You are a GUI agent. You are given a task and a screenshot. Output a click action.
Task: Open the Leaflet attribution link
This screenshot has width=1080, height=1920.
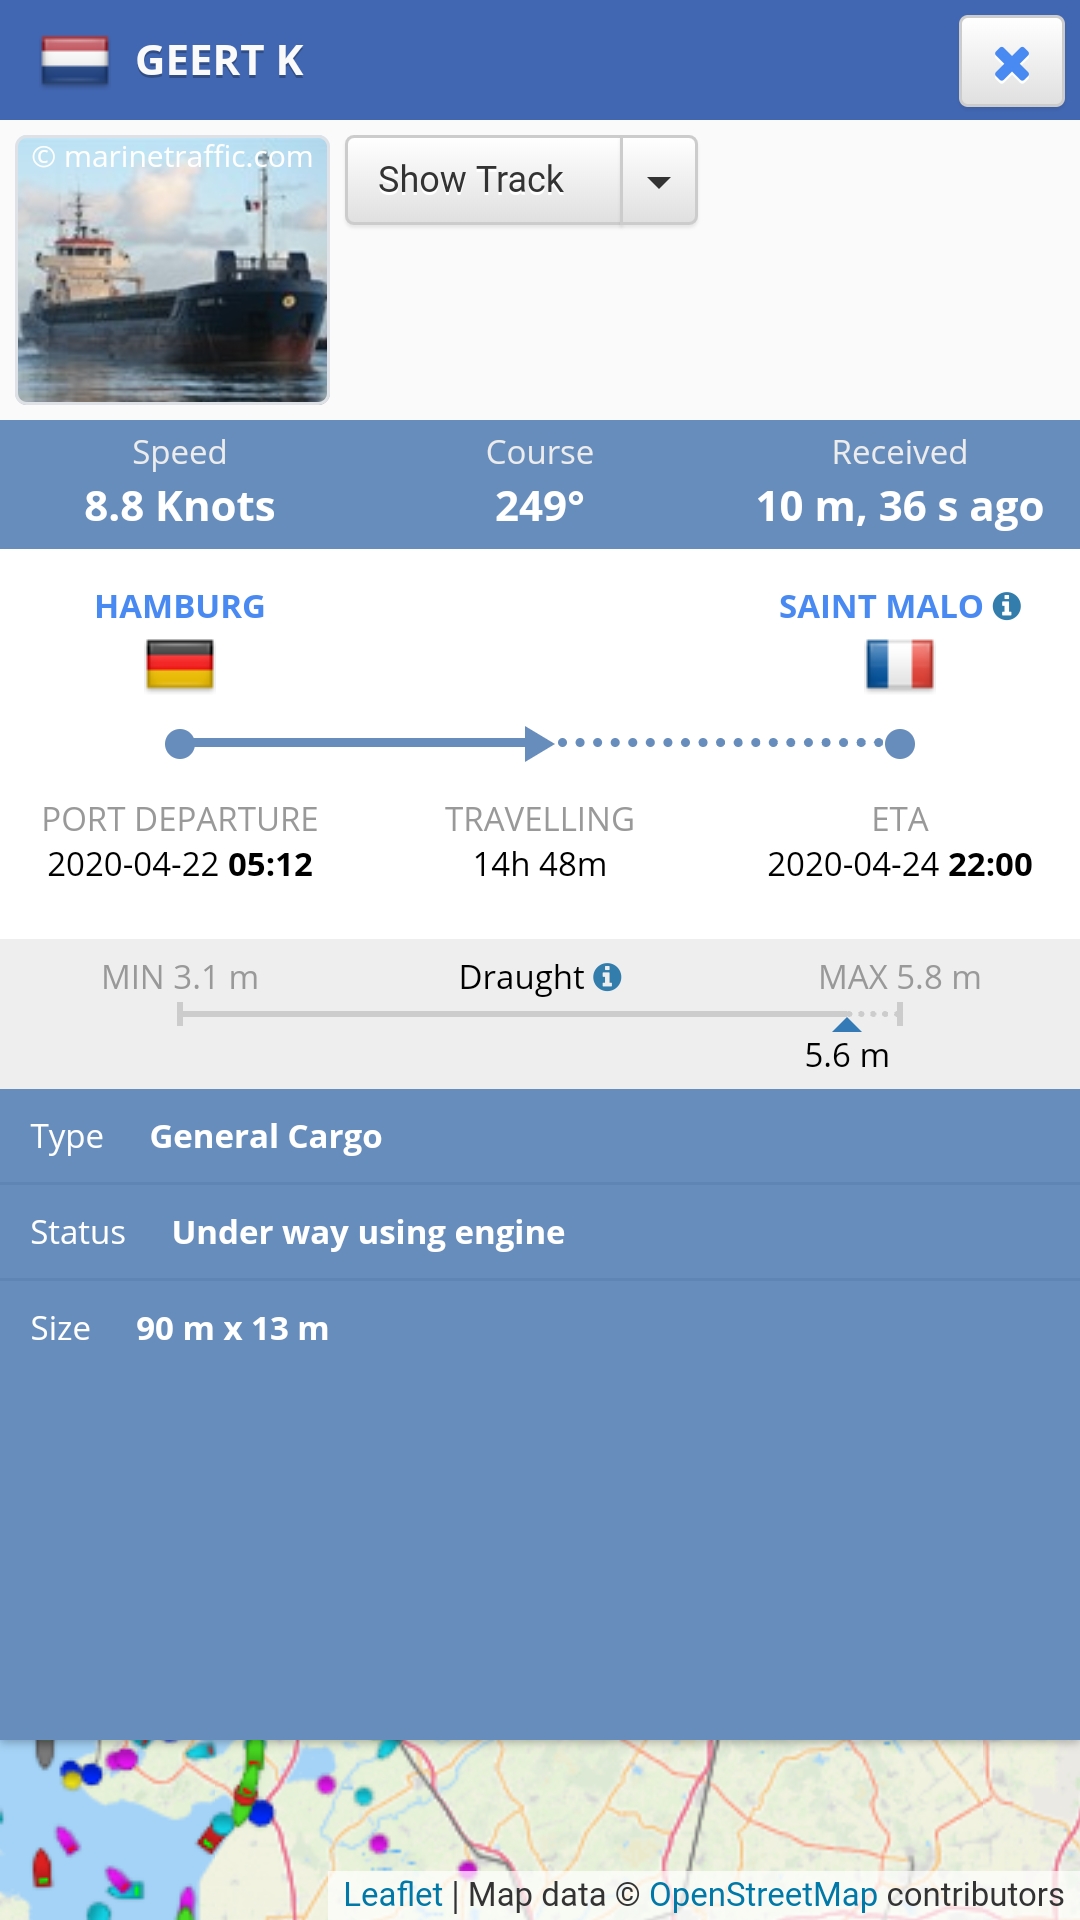coord(393,1895)
